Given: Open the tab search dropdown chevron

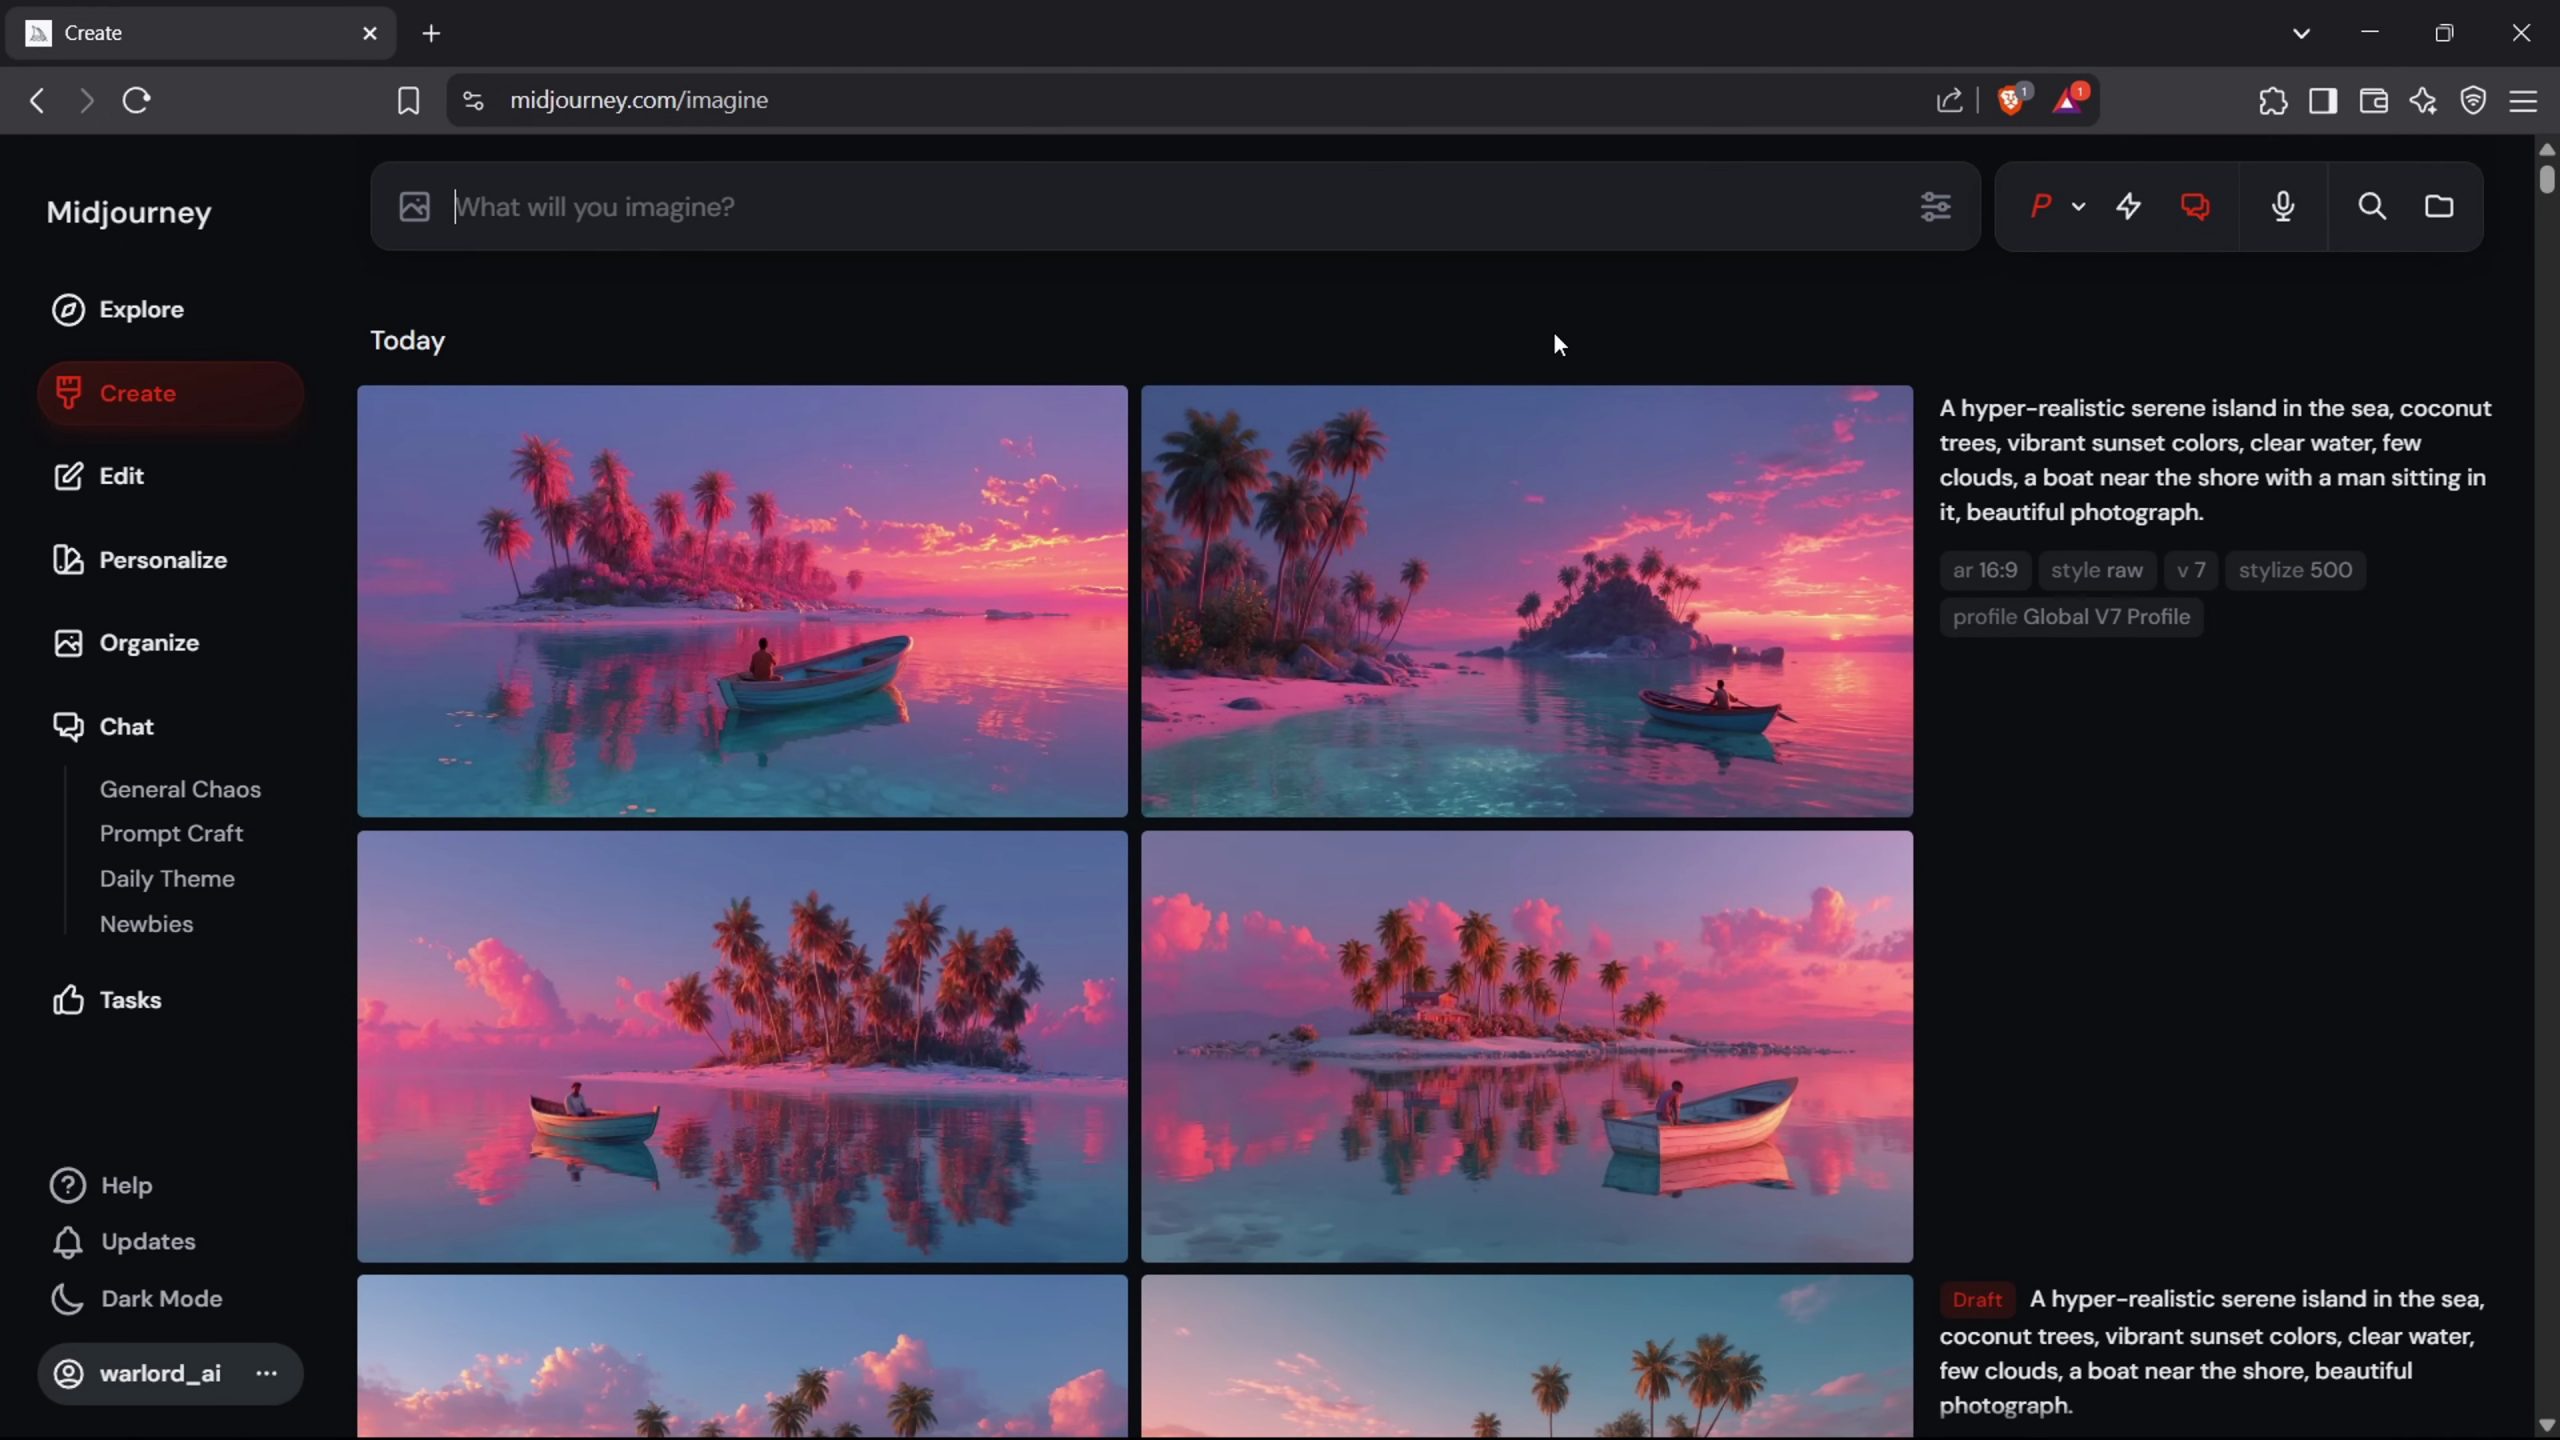Looking at the screenshot, I should 2301,33.
